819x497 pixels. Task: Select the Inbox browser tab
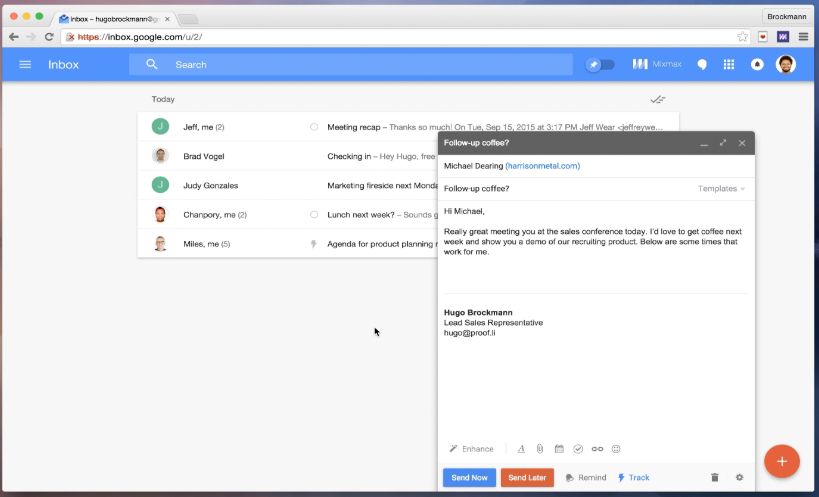[115, 18]
